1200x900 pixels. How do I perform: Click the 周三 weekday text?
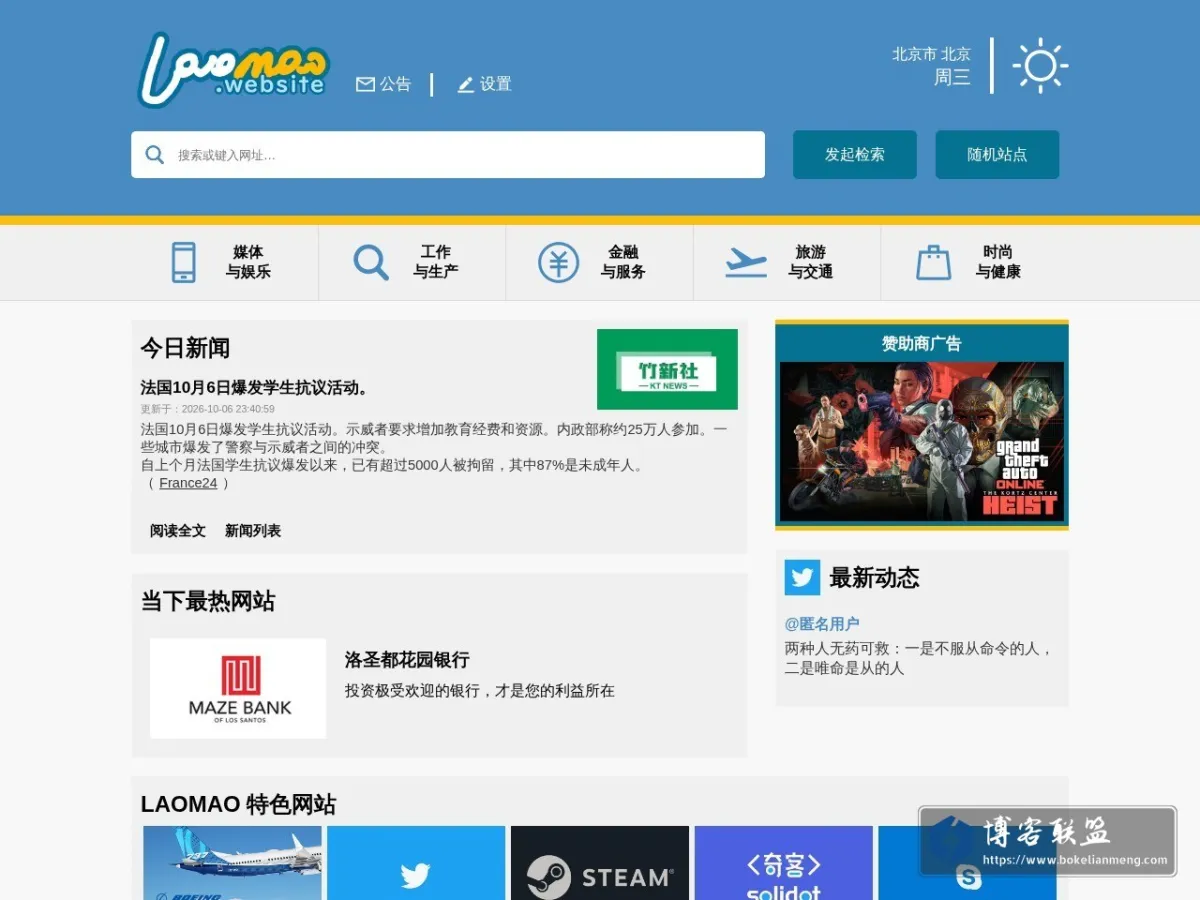(x=952, y=77)
